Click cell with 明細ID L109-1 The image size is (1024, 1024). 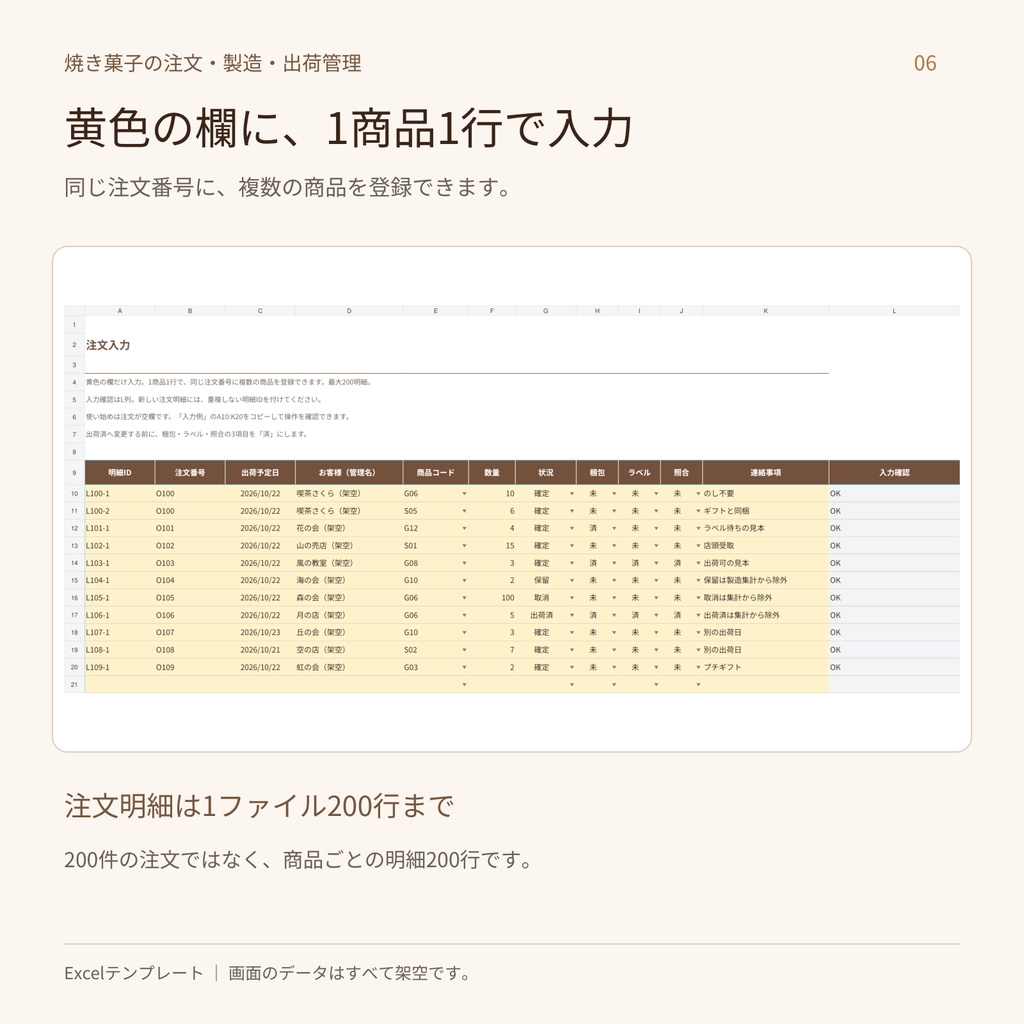click(x=120, y=667)
